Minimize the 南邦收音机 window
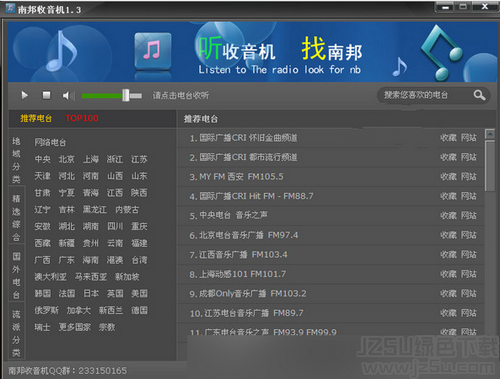The image size is (500, 379). (445, 7)
